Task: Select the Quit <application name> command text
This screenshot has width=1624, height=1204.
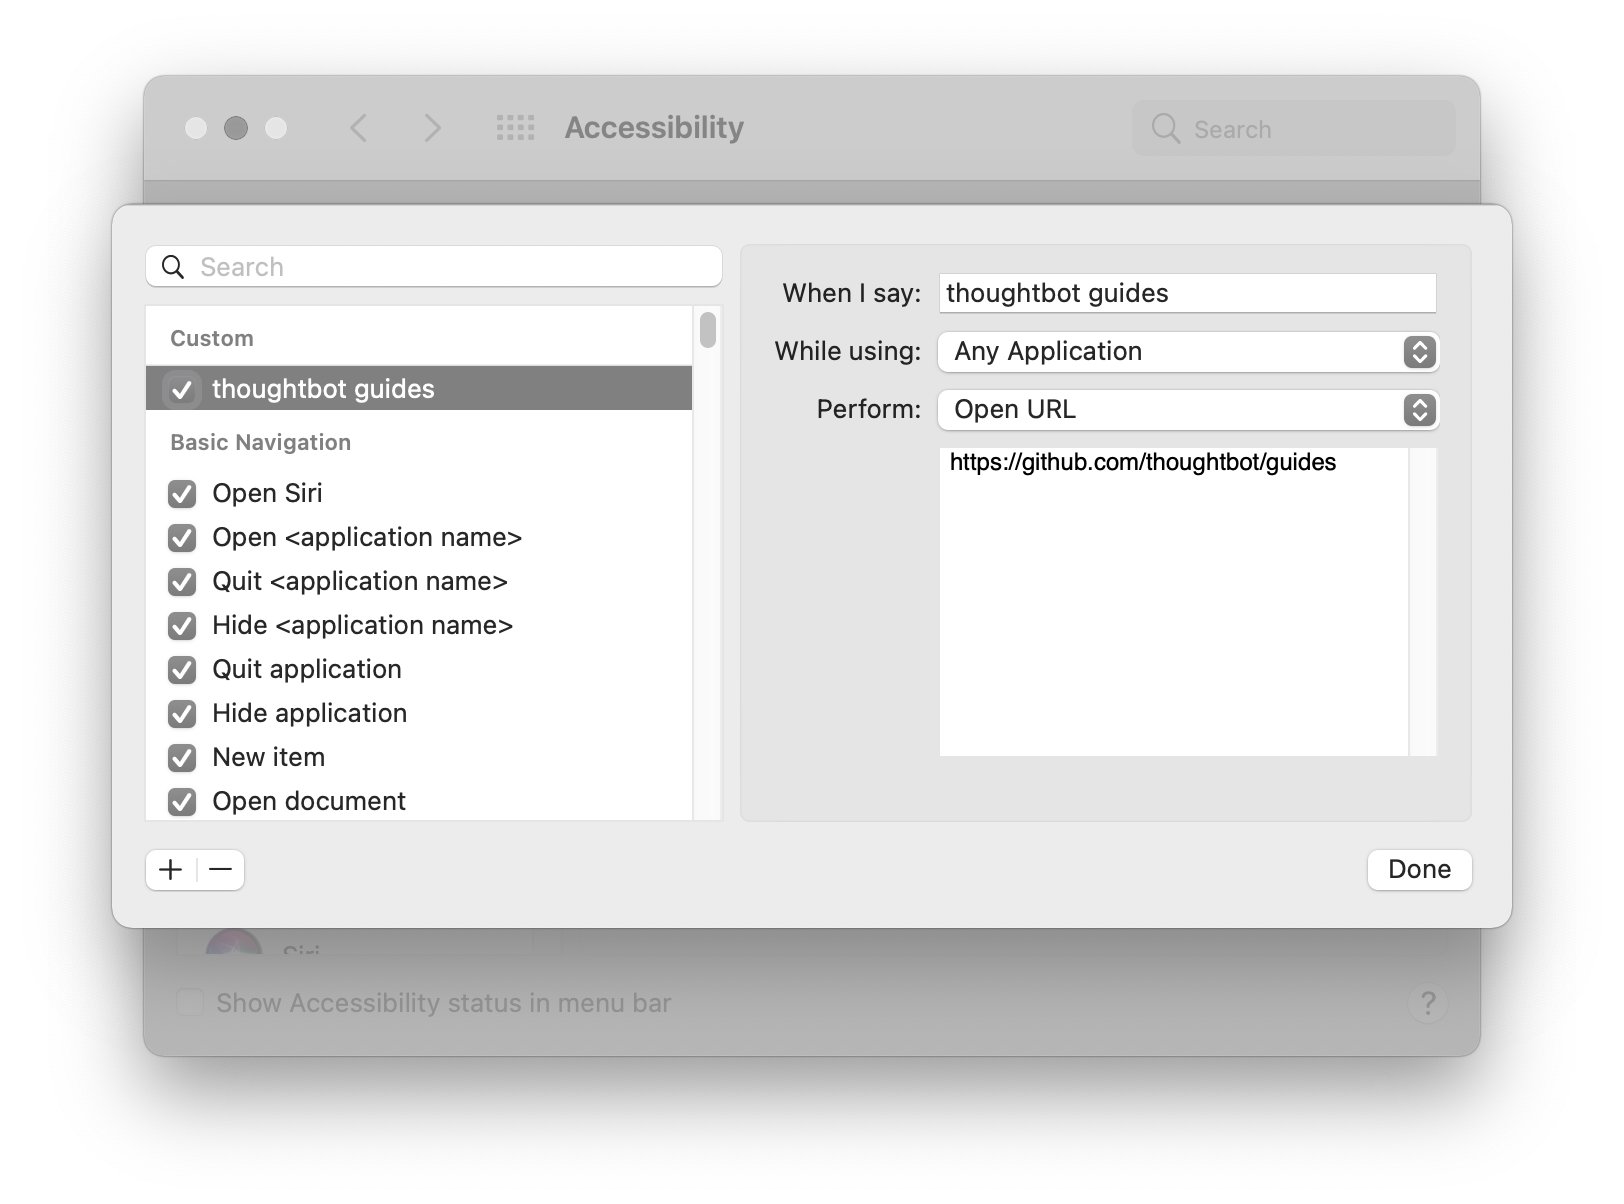Action: (x=360, y=581)
